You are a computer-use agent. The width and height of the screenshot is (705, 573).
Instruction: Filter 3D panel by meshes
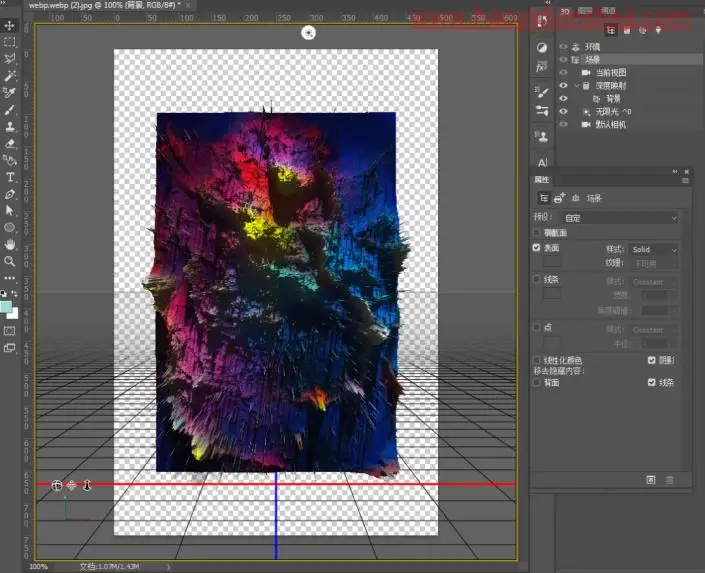(627, 31)
